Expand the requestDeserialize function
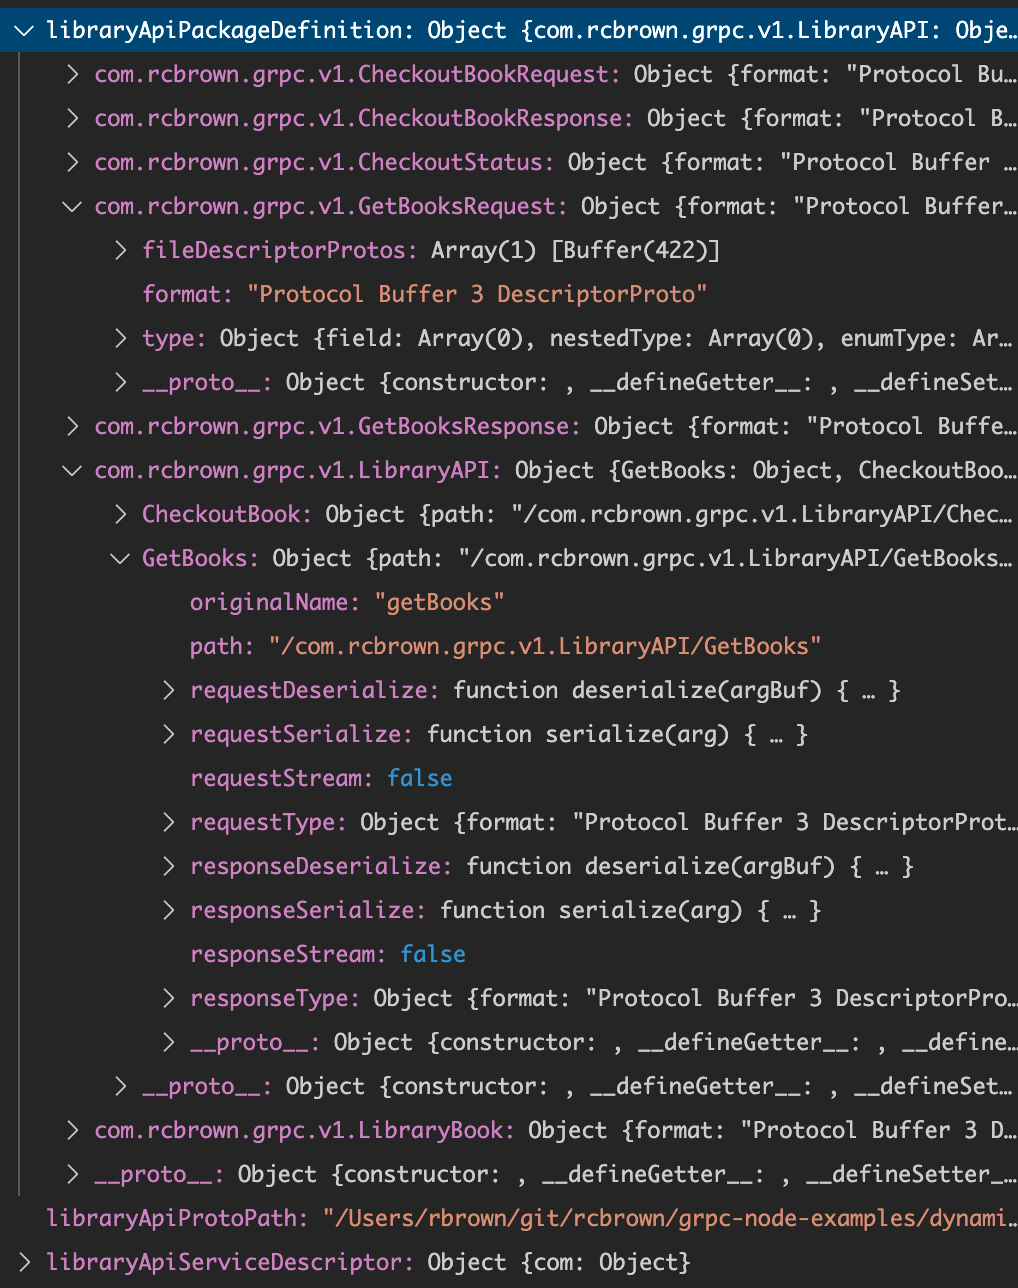Screen dimensions: 1018x1288 pos(168,690)
